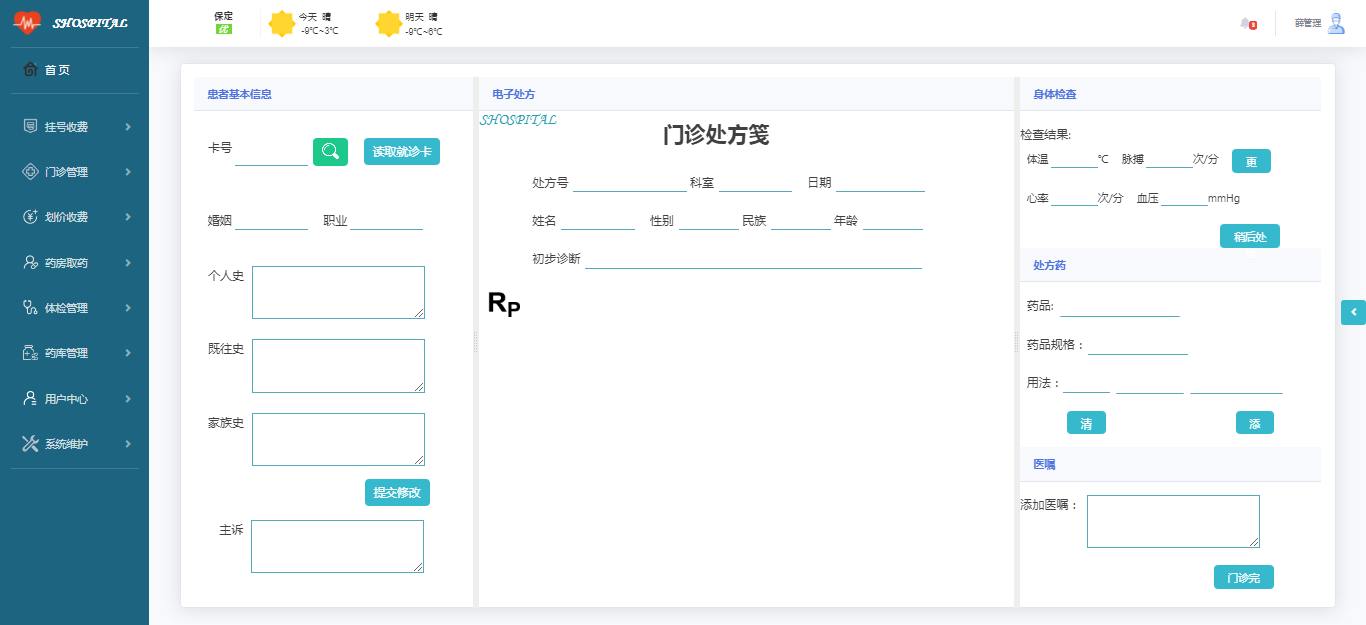Expand the 划价收费 menu chevron
Screen dimensions: 1366x625
point(128,217)
